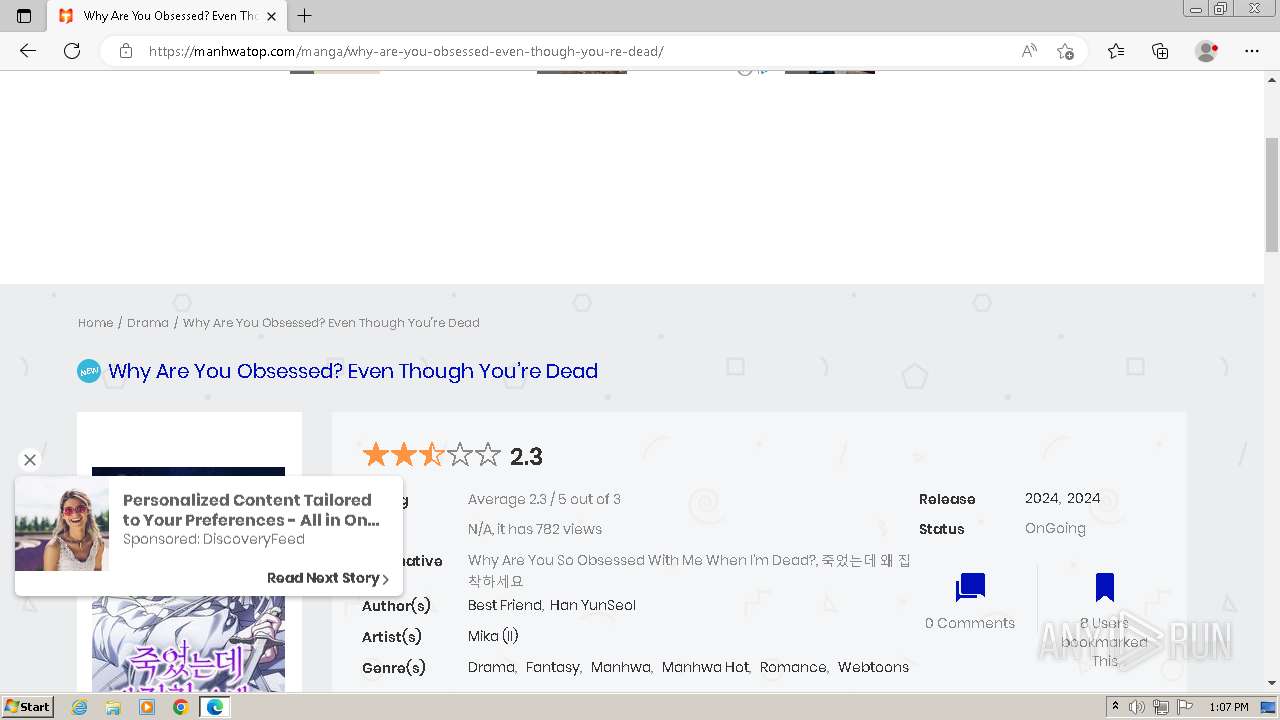Click the clock showing 1:07 PM

click(1229, 707)
